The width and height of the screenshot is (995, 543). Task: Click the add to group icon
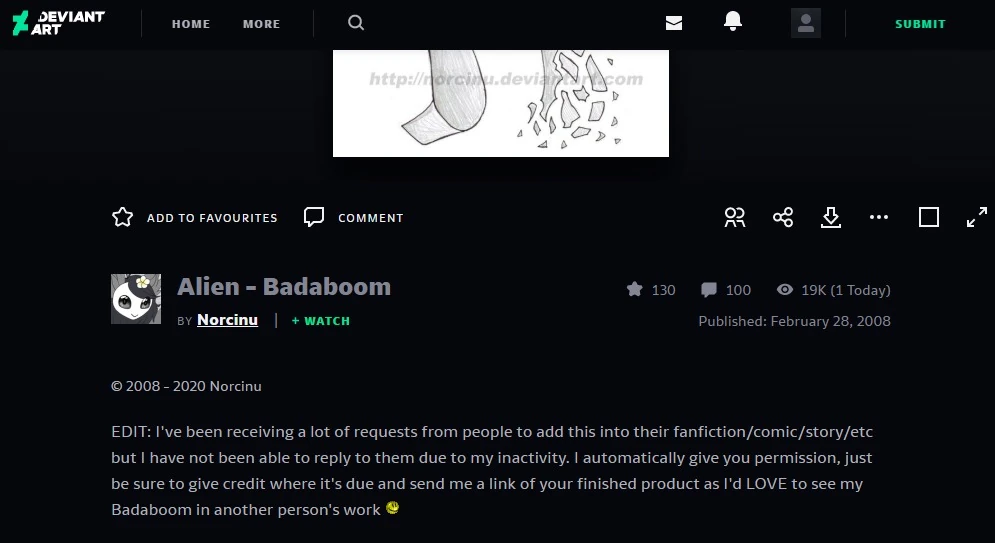[735, 217]
